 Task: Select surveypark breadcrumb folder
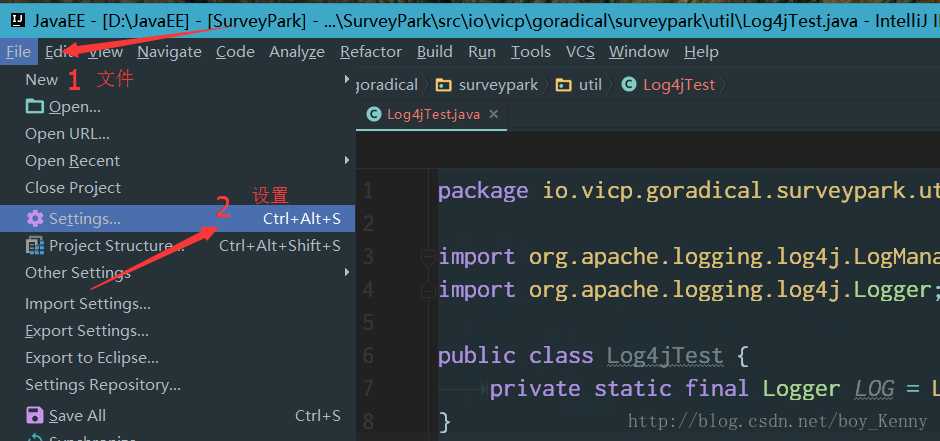pyautogui.click(x=498, y=85)
